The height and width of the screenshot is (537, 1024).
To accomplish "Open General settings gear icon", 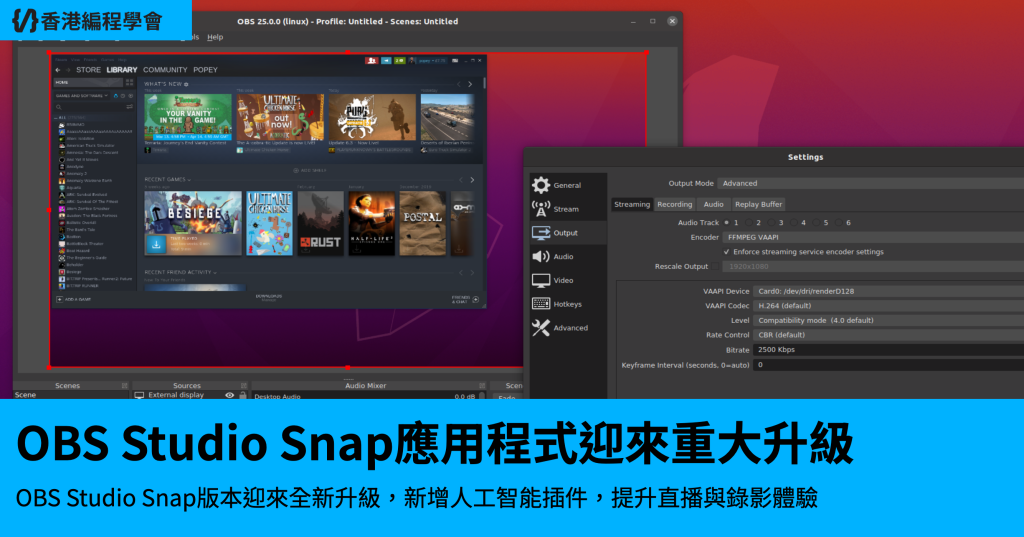I will 541,185.
